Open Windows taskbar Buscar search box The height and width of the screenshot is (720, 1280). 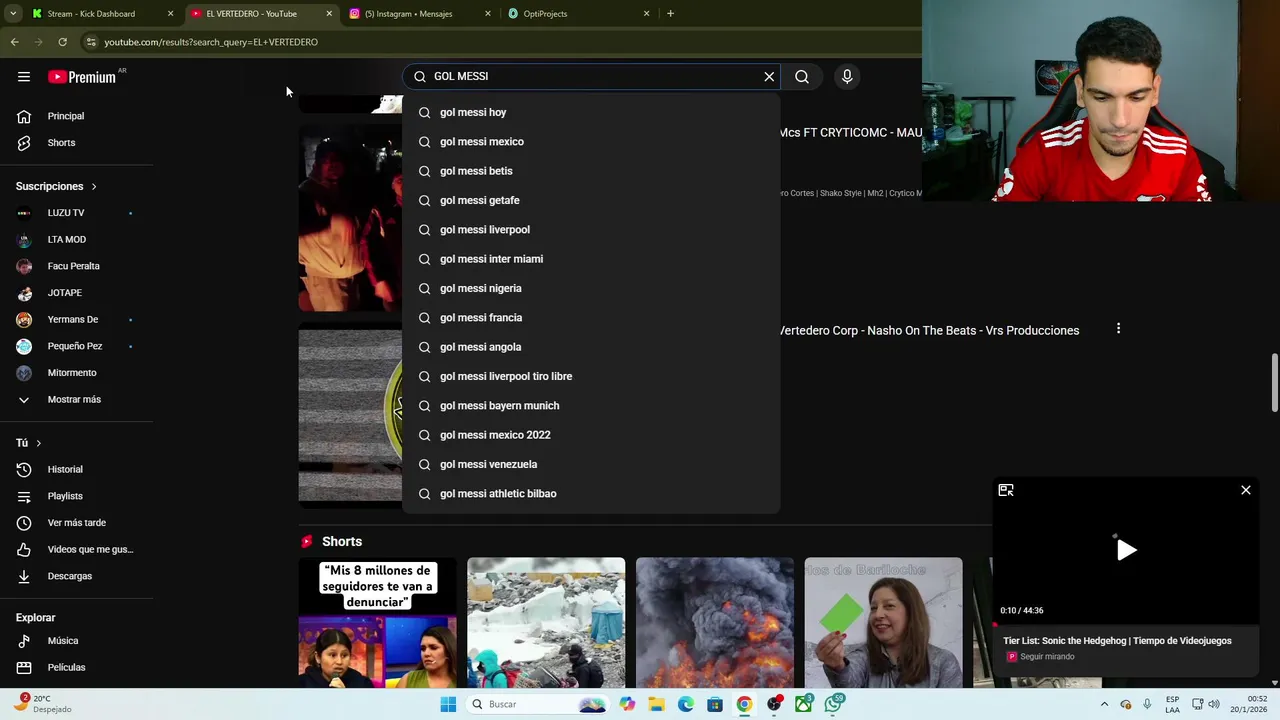point(539,704)
